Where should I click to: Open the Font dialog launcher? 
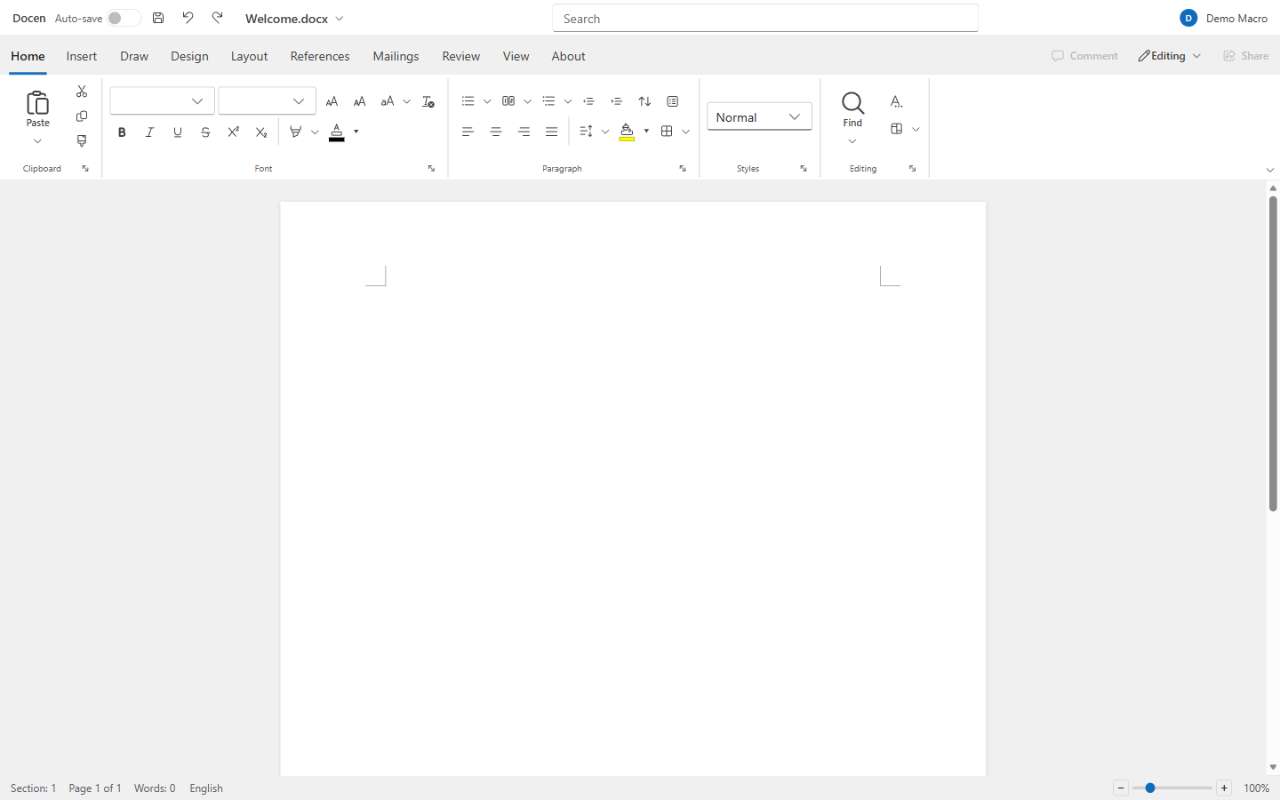pos(431,168)
